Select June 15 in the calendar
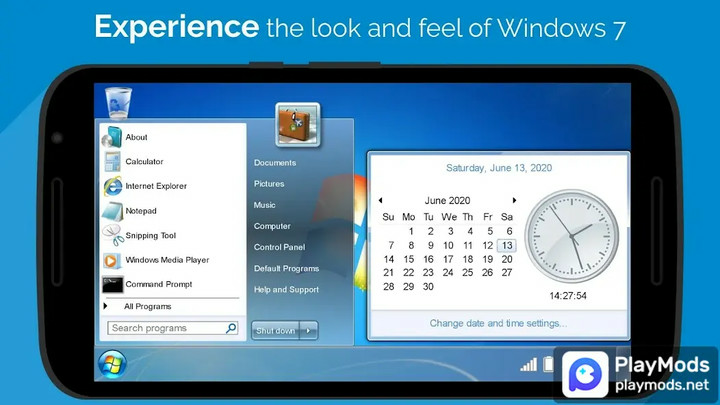720x405 pixels. click(x=409, y=259)
